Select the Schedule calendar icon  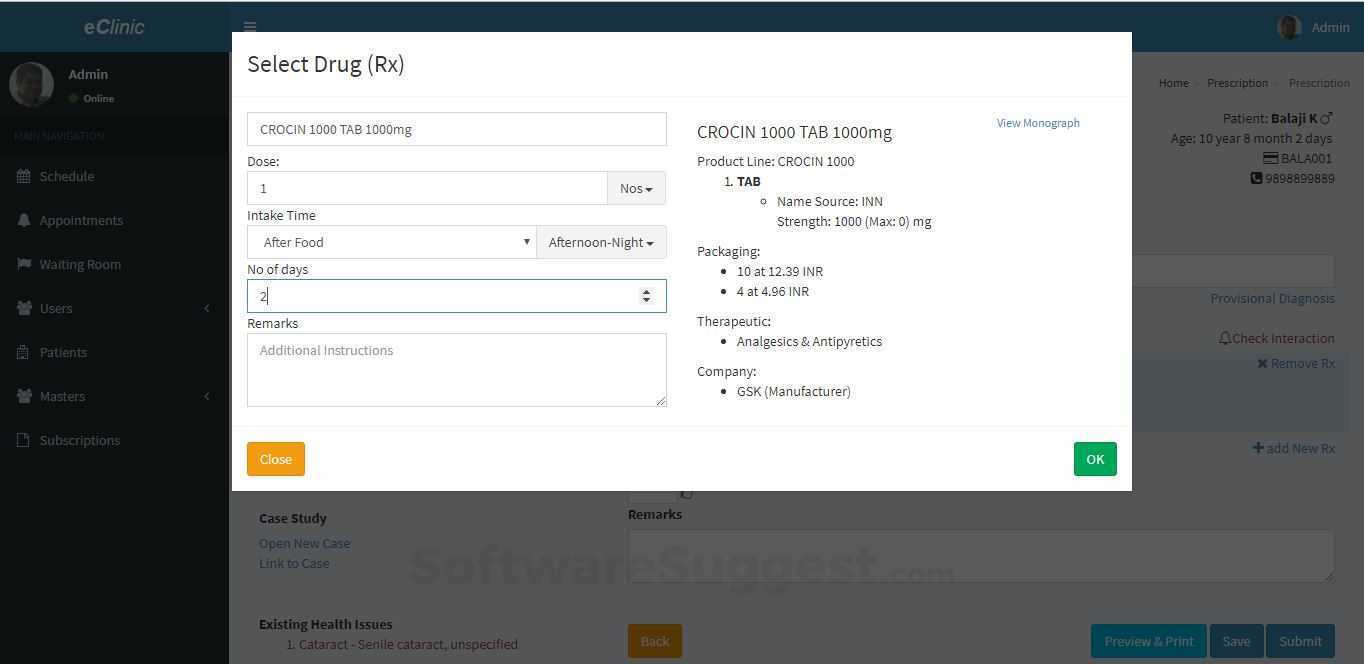pyautogui.click(x=34, y=176)
